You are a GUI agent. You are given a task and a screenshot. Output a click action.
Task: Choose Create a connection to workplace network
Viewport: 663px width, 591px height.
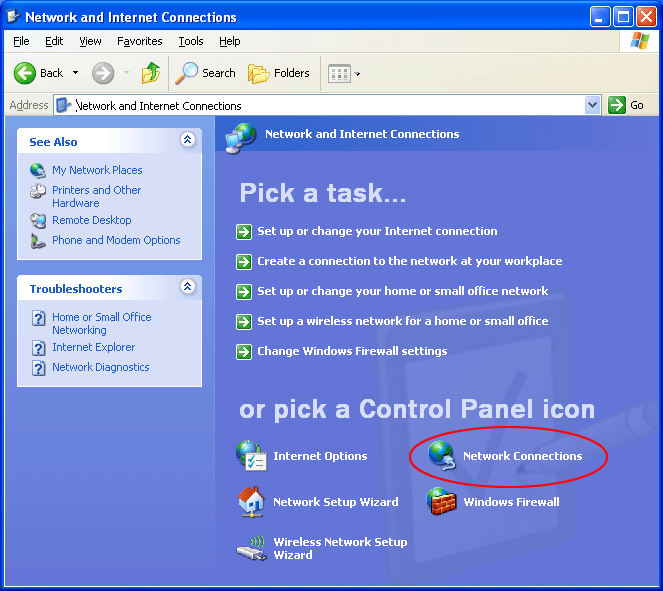[x=410, y=261]
